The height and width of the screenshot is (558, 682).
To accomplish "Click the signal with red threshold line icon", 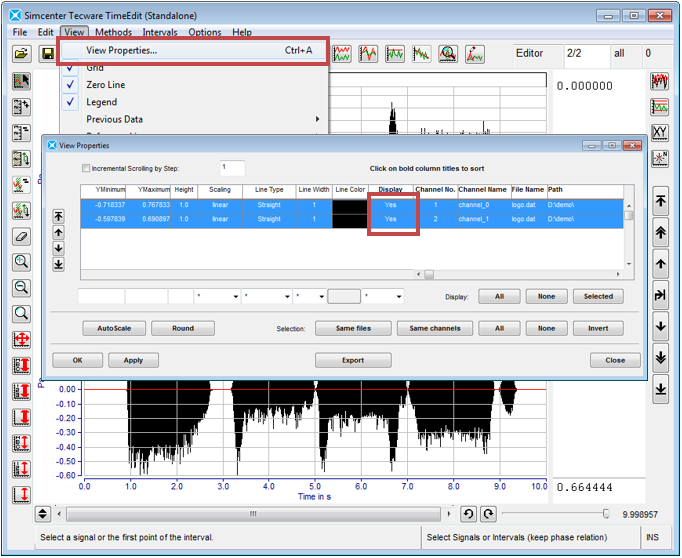I will pos(395,54).
